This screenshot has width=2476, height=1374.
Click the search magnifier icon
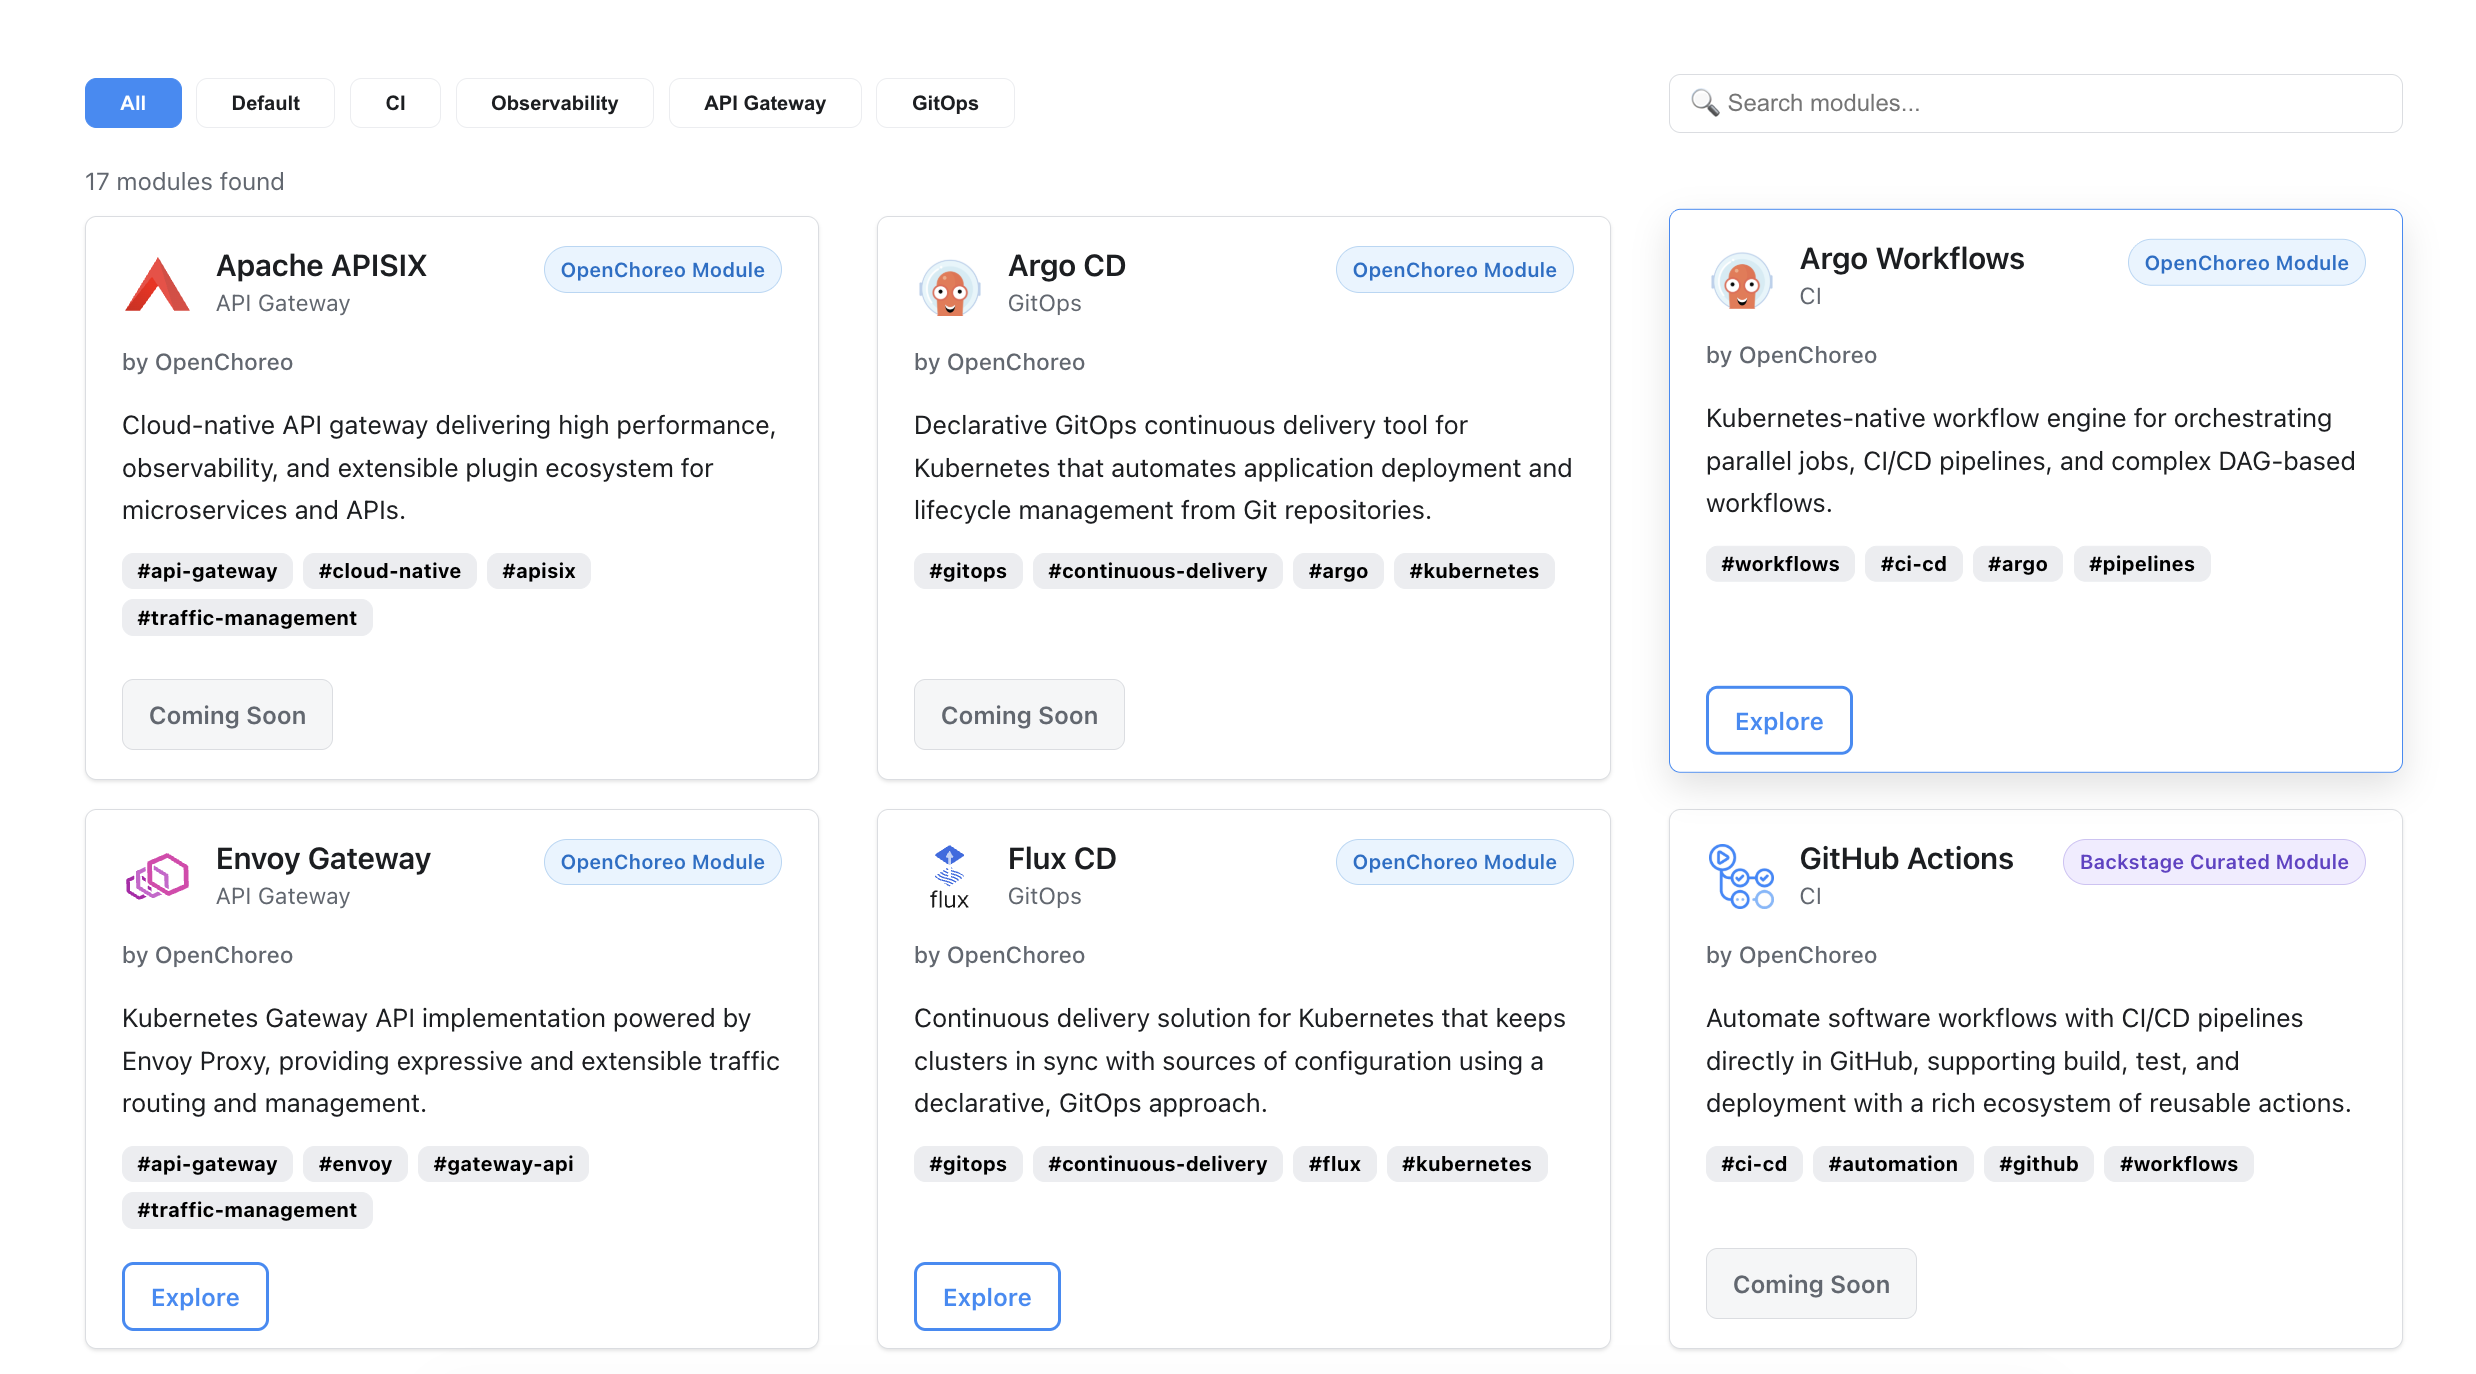pos(1704,103)
